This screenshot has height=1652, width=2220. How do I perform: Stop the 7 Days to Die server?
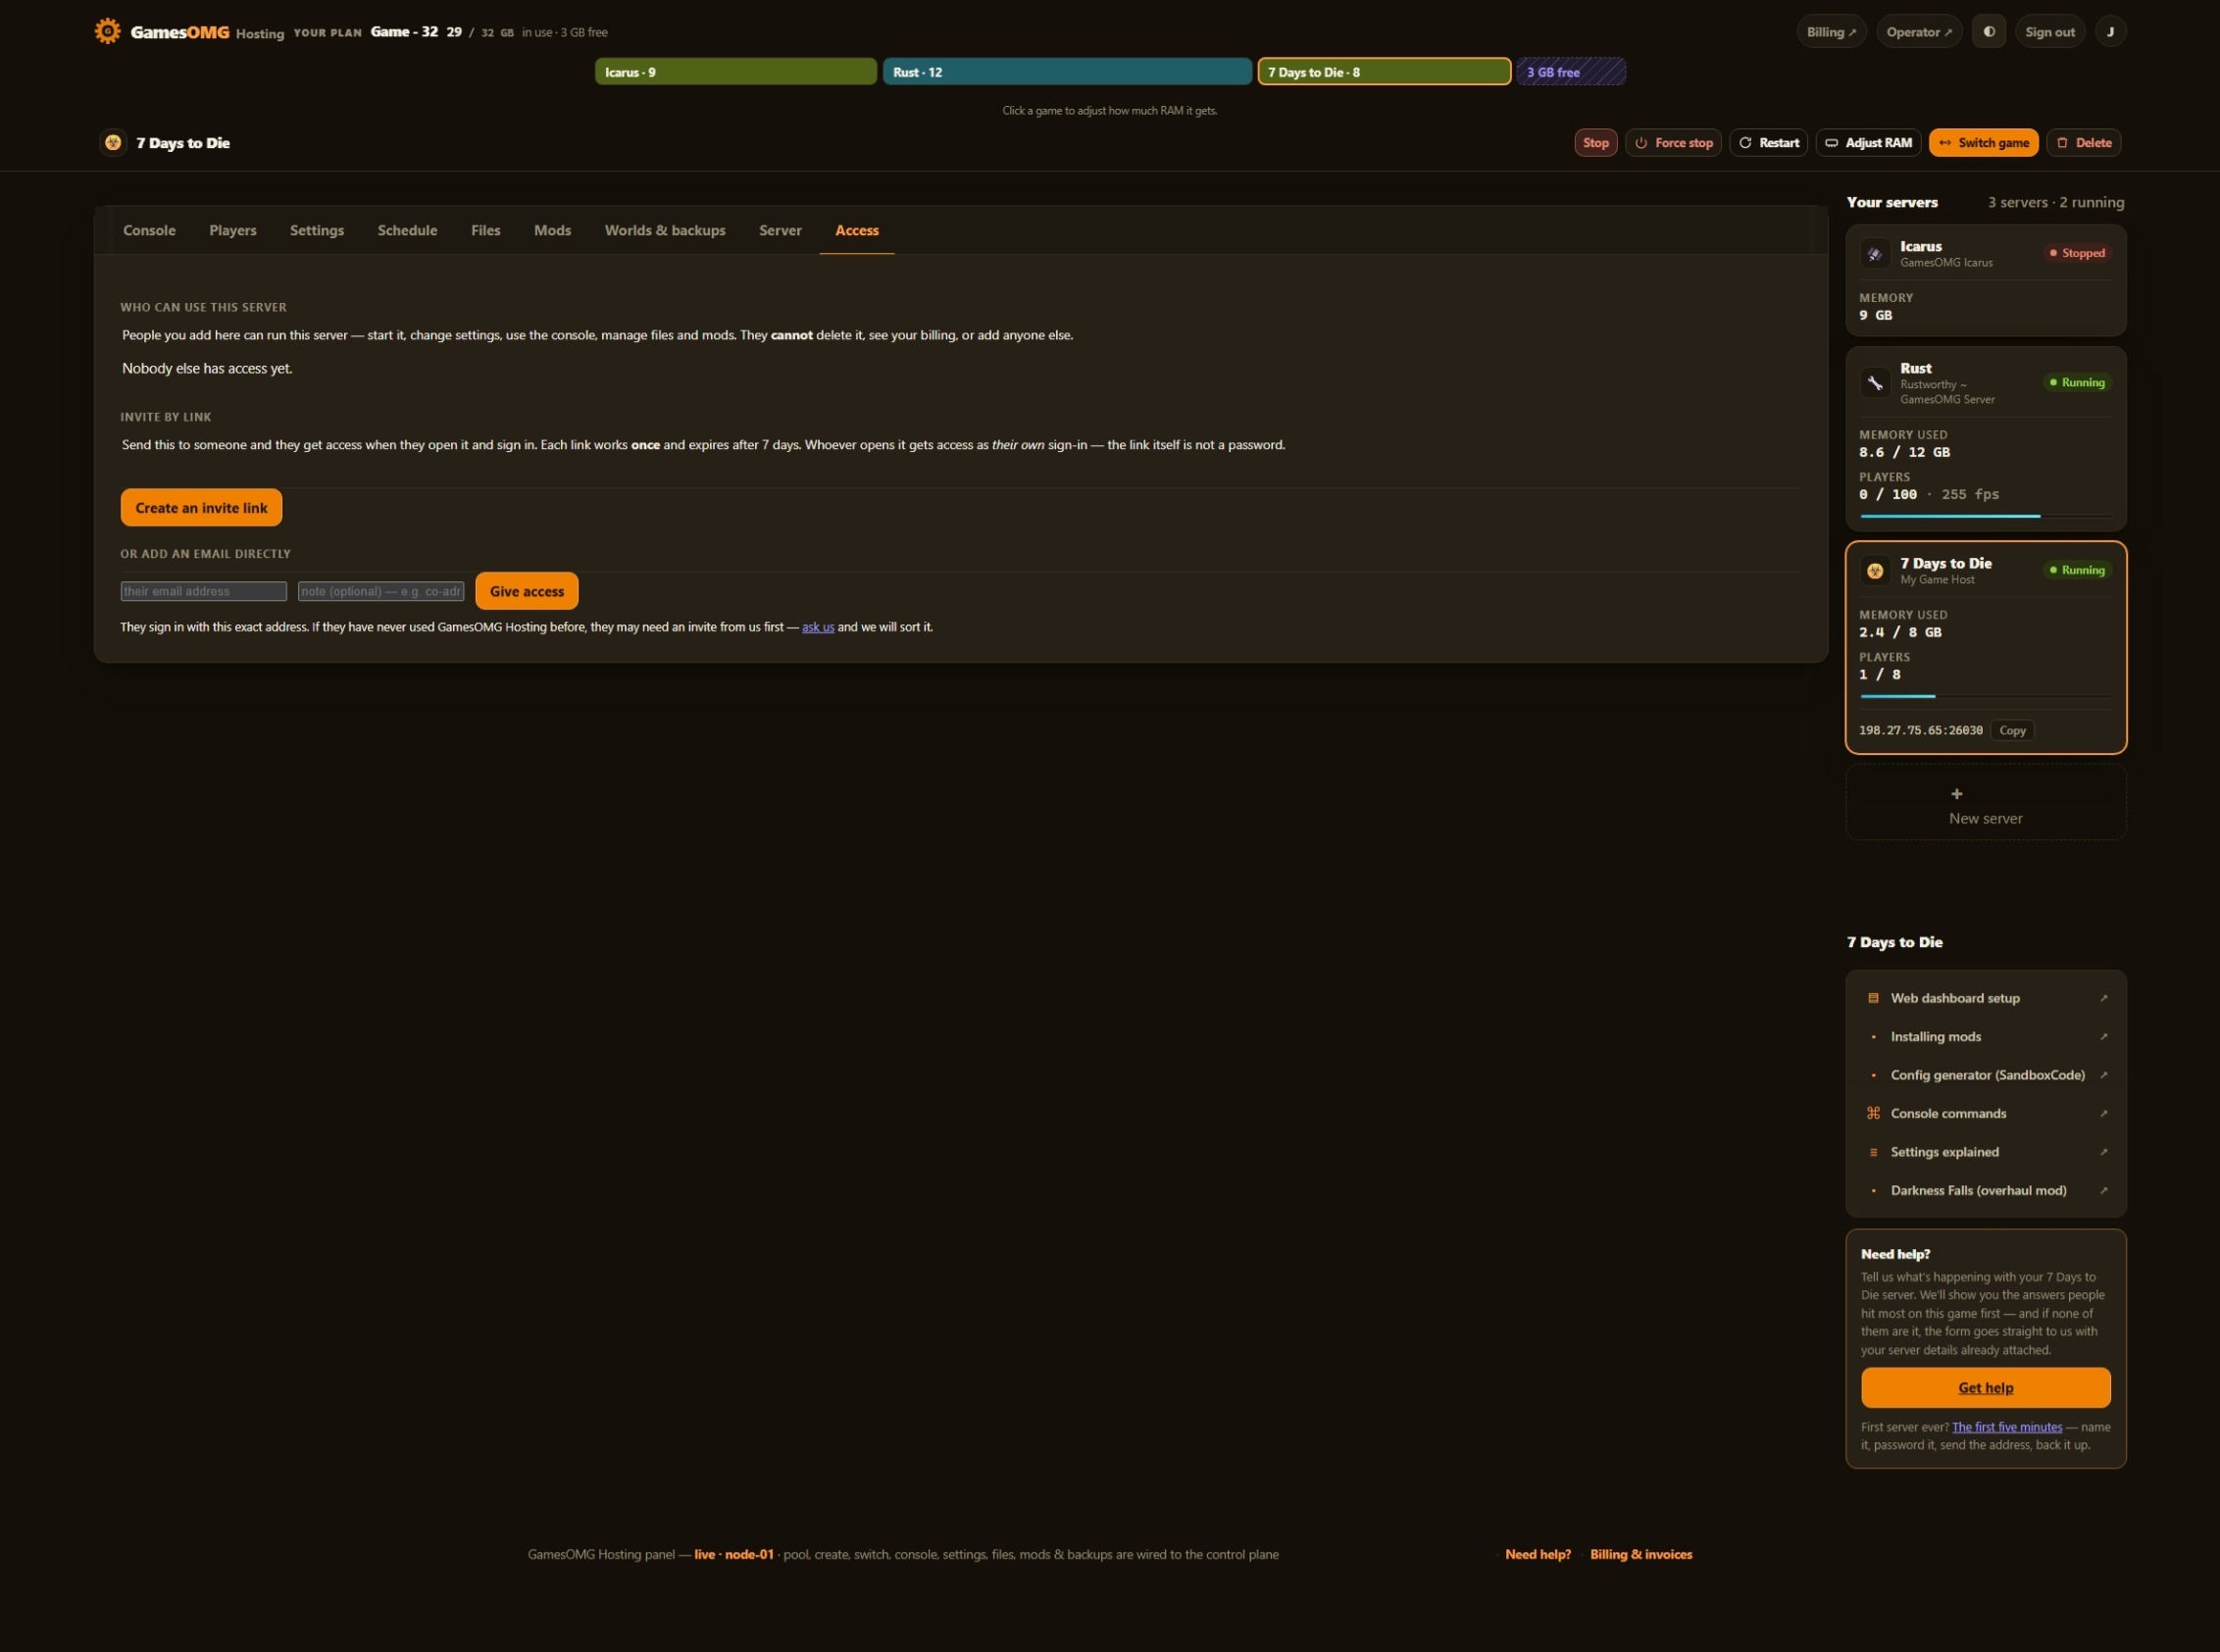click(1596, 143)
